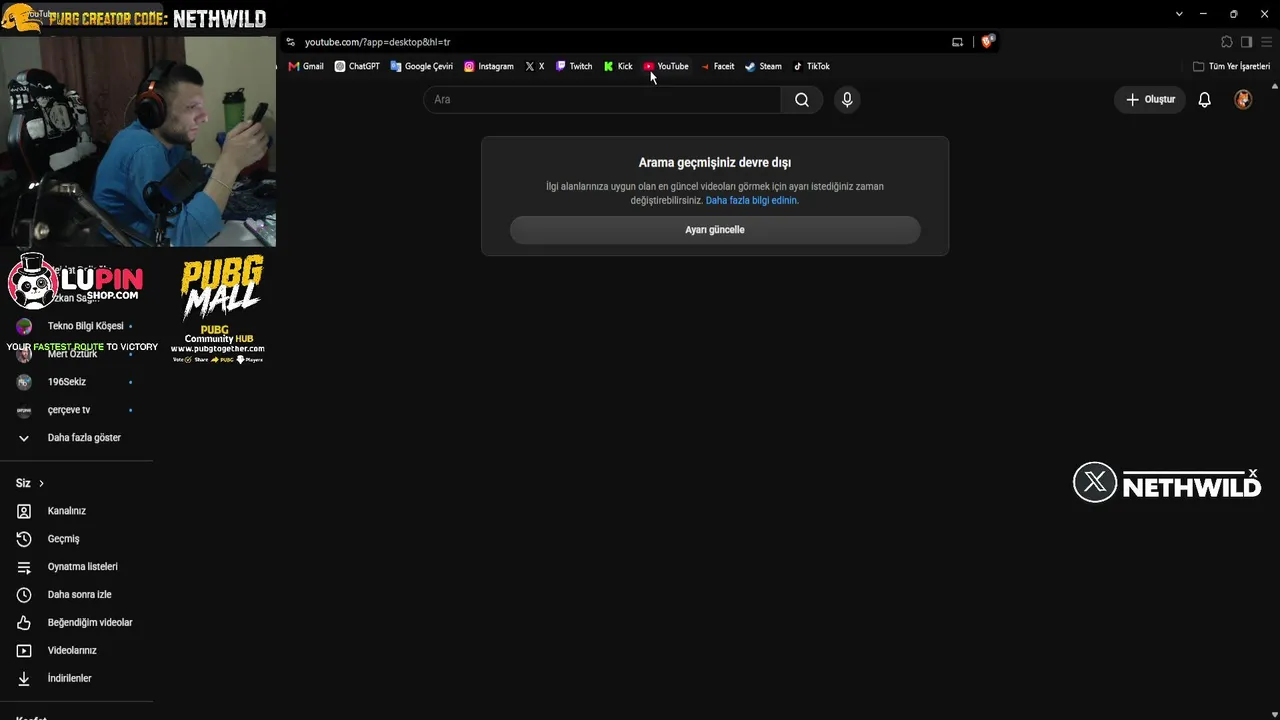Open the Siz section header

pyautogui.click(x=30, y=483)
